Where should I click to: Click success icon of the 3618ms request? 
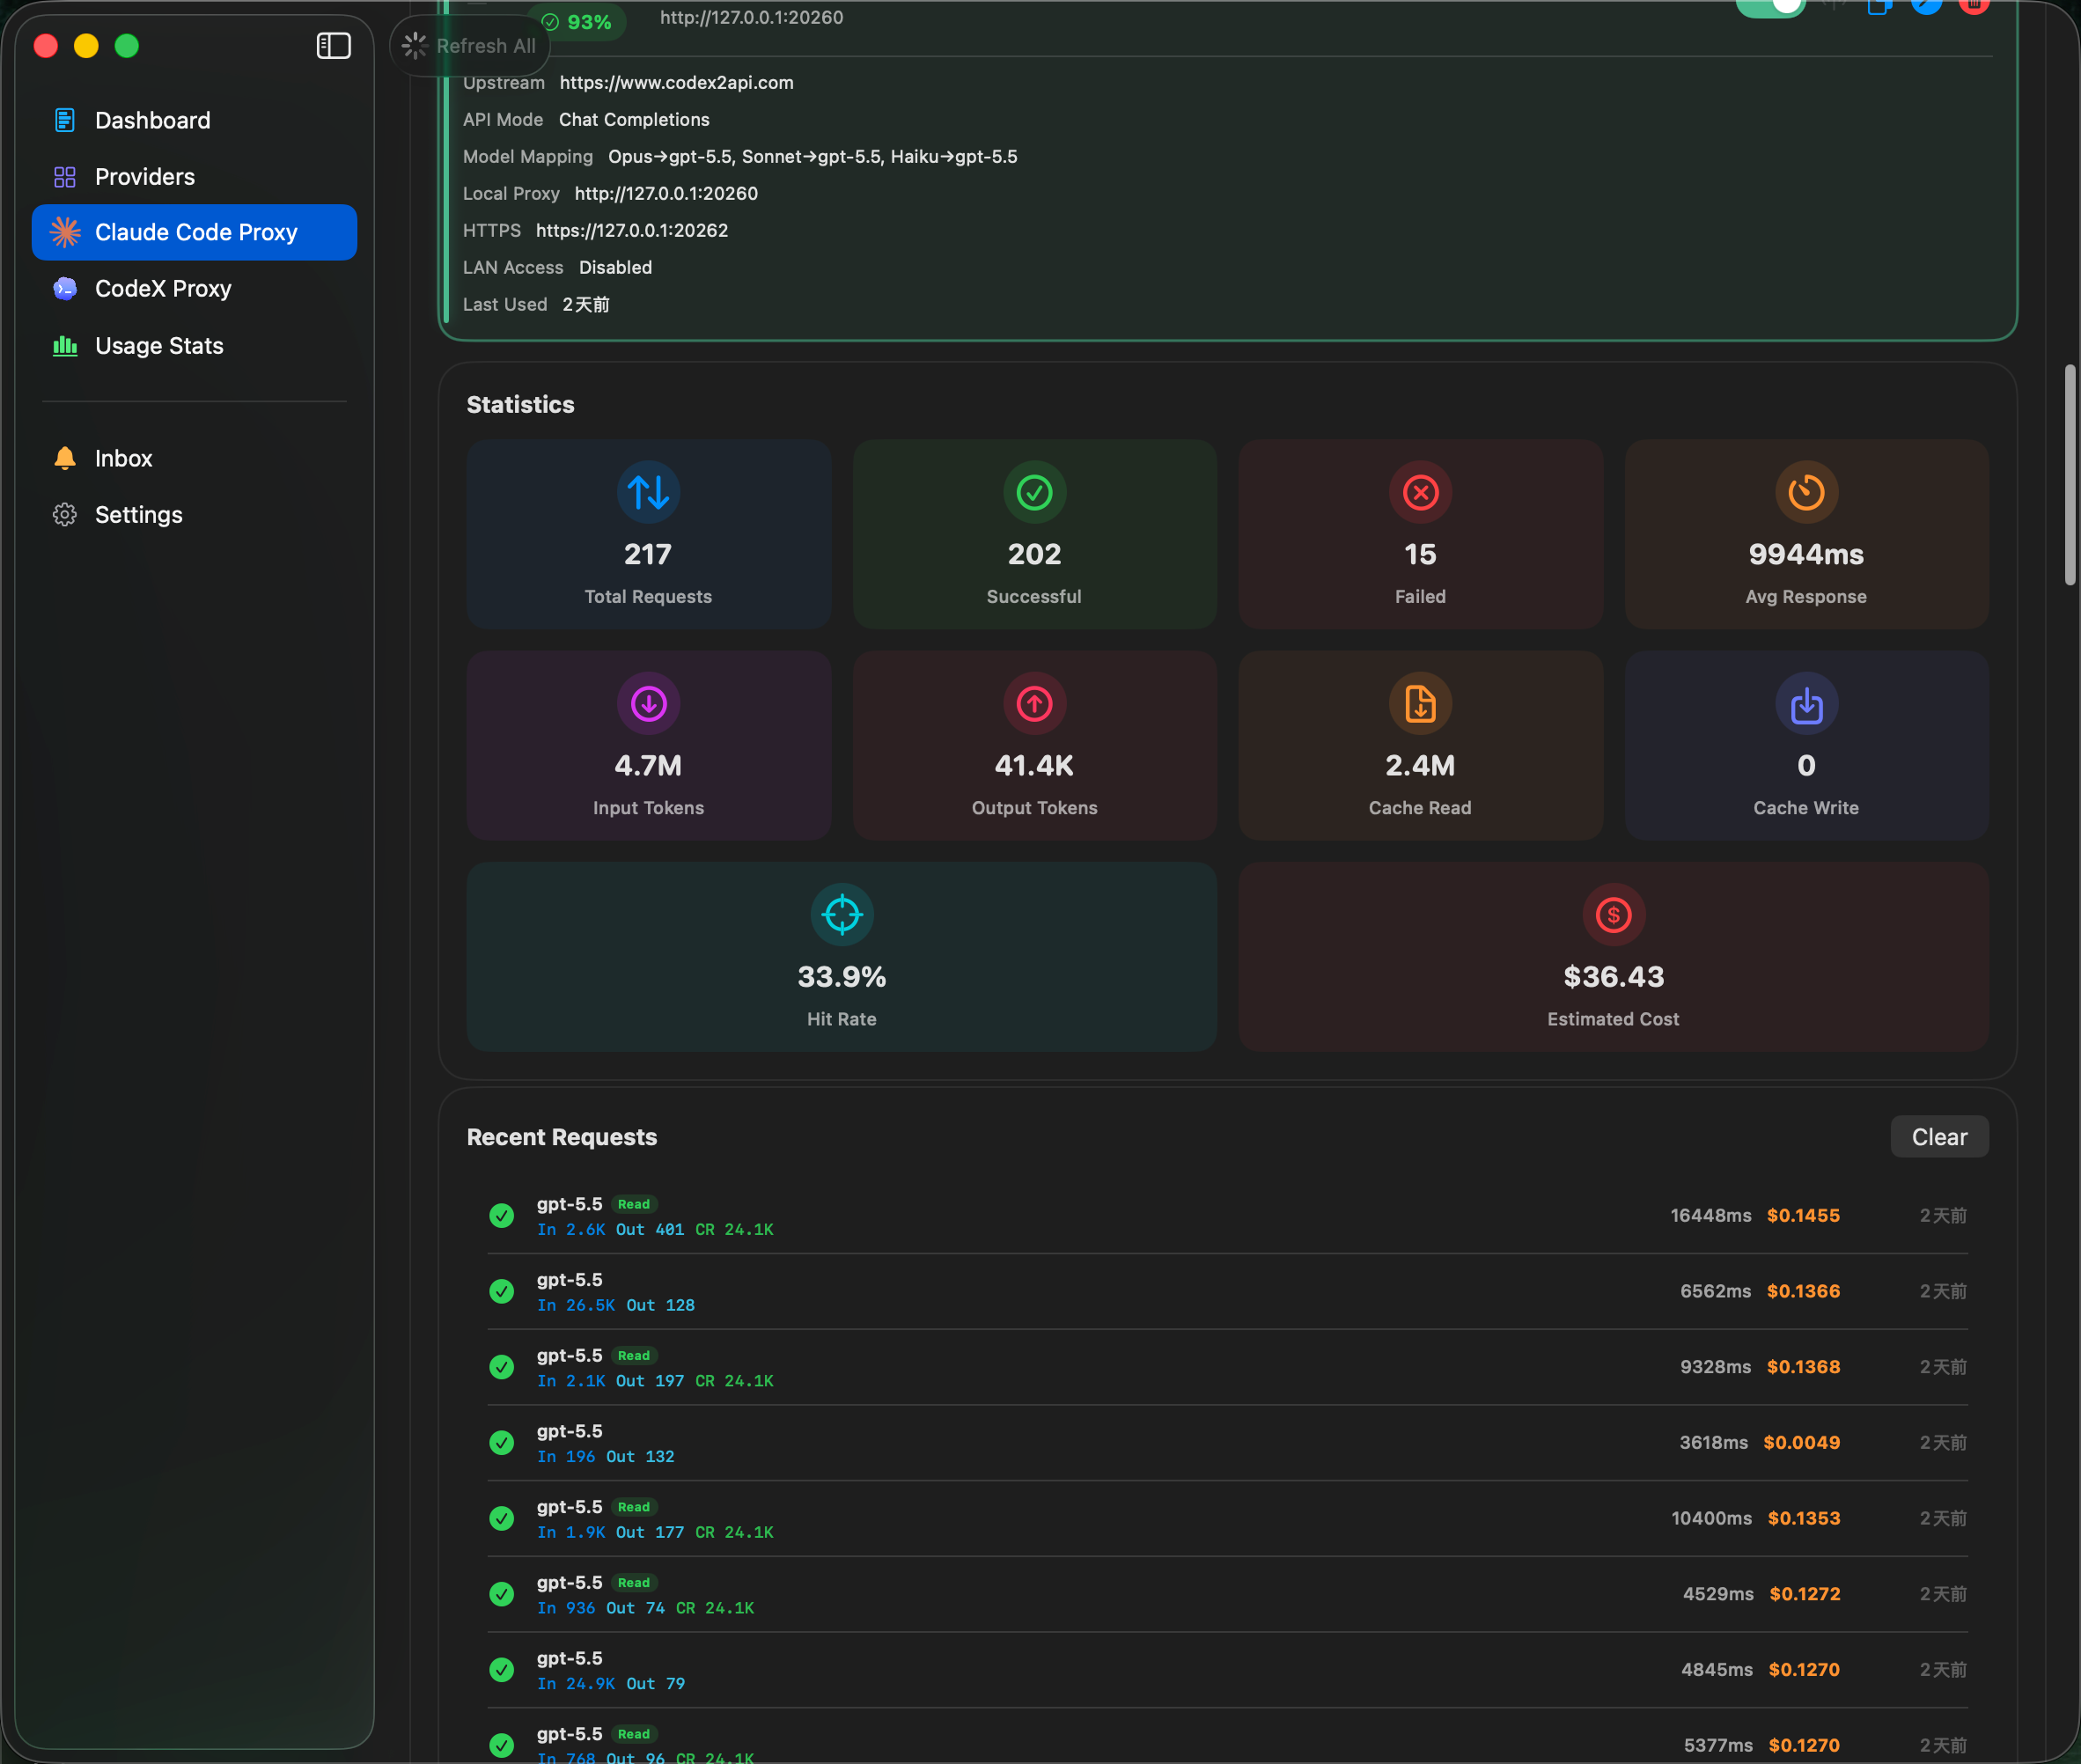(x=502, y=1443)
